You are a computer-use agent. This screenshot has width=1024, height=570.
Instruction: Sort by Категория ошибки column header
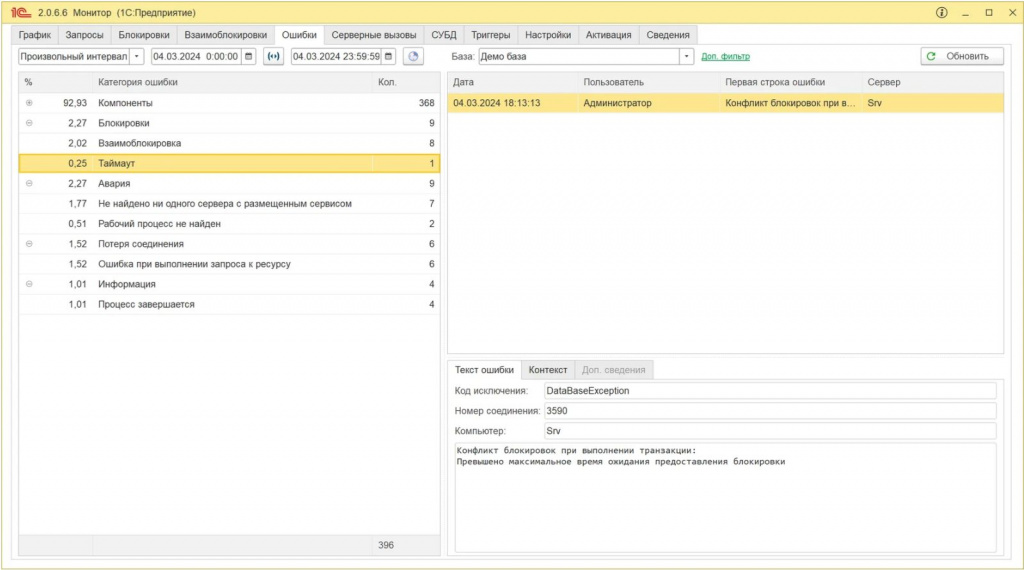[x=232, y=82]
